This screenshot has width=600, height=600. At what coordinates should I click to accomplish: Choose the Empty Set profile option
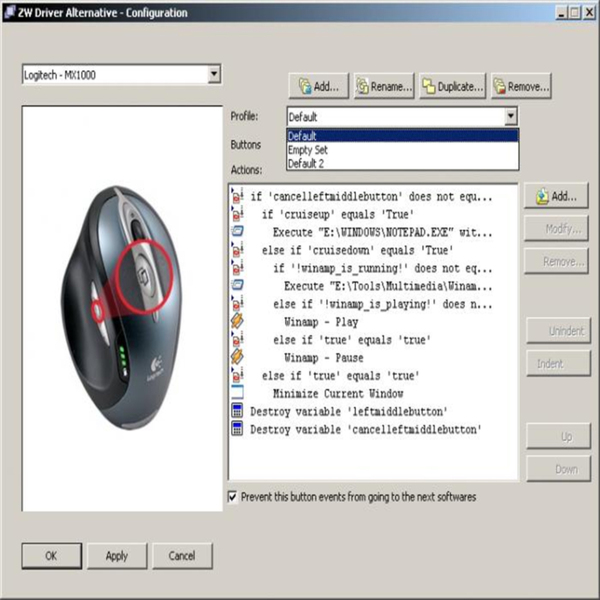point(403,150)
